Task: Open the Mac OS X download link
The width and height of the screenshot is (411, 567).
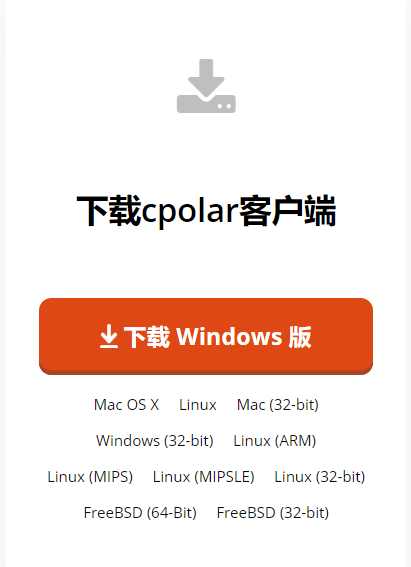Action: click(127, 405)
